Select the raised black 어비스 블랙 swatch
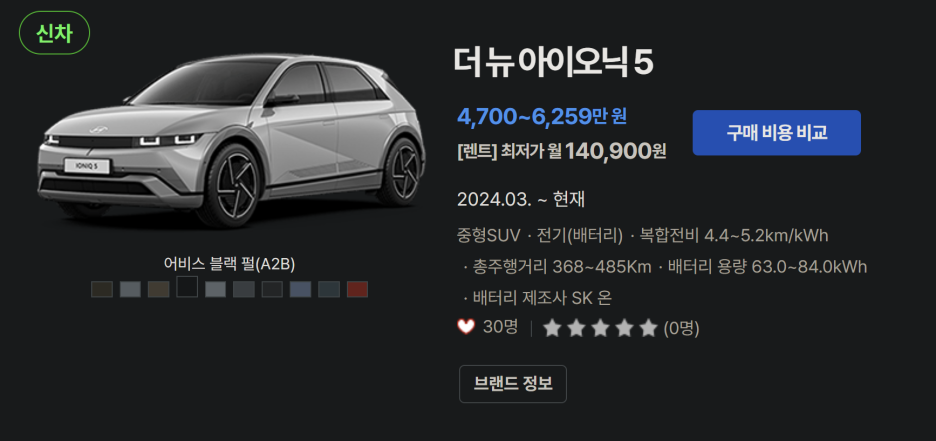This screenshot has height=441, width=936. [187, 287]
